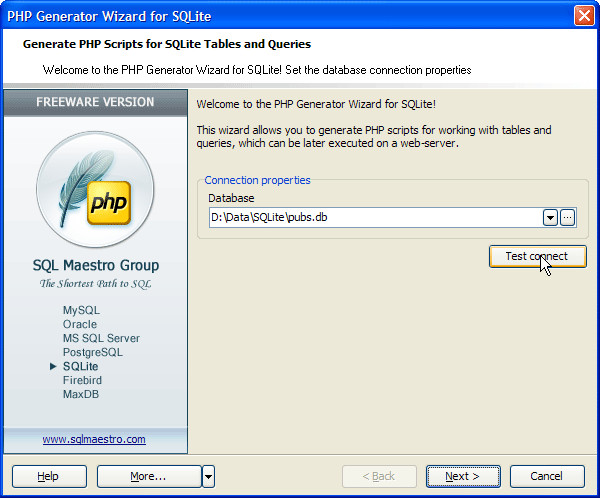
Task: Select Firebird in the product list
Action: coord(82,380)
